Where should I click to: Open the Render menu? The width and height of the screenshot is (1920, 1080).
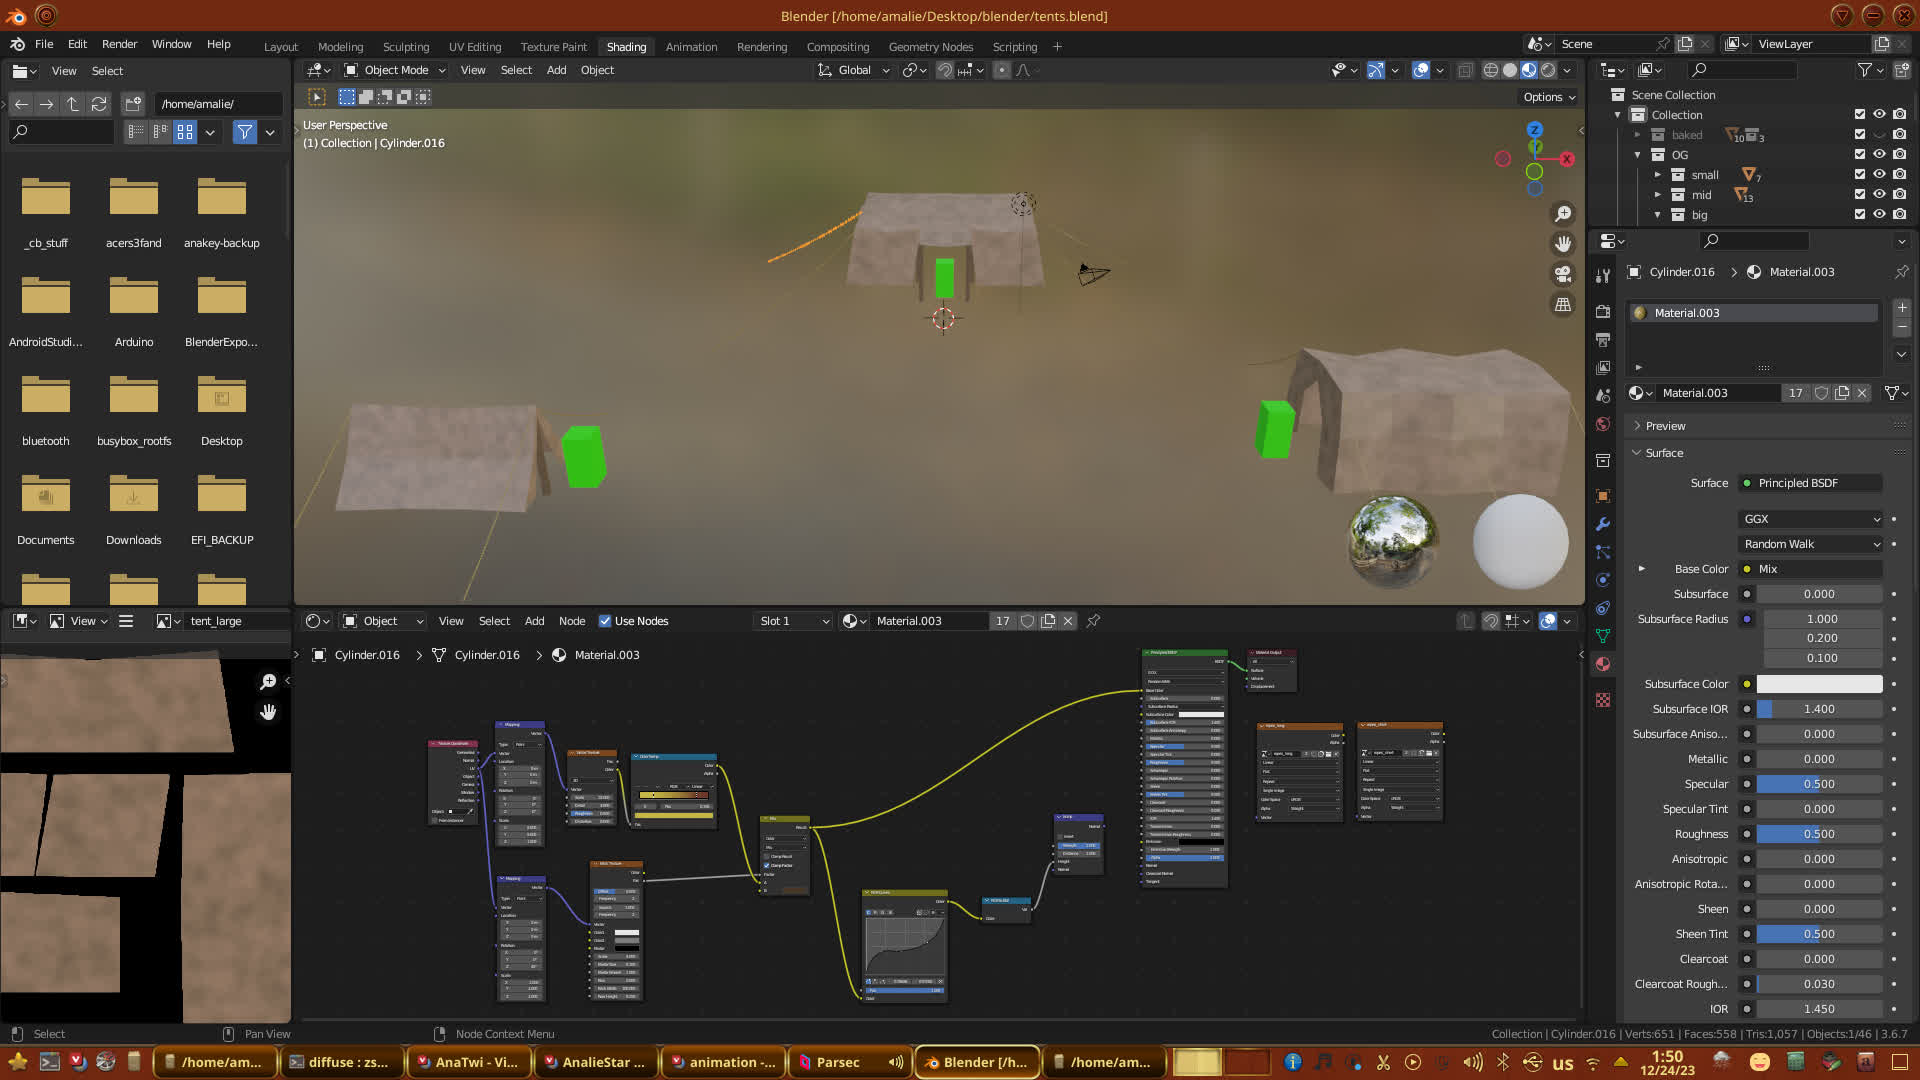[x=119, y=44]
